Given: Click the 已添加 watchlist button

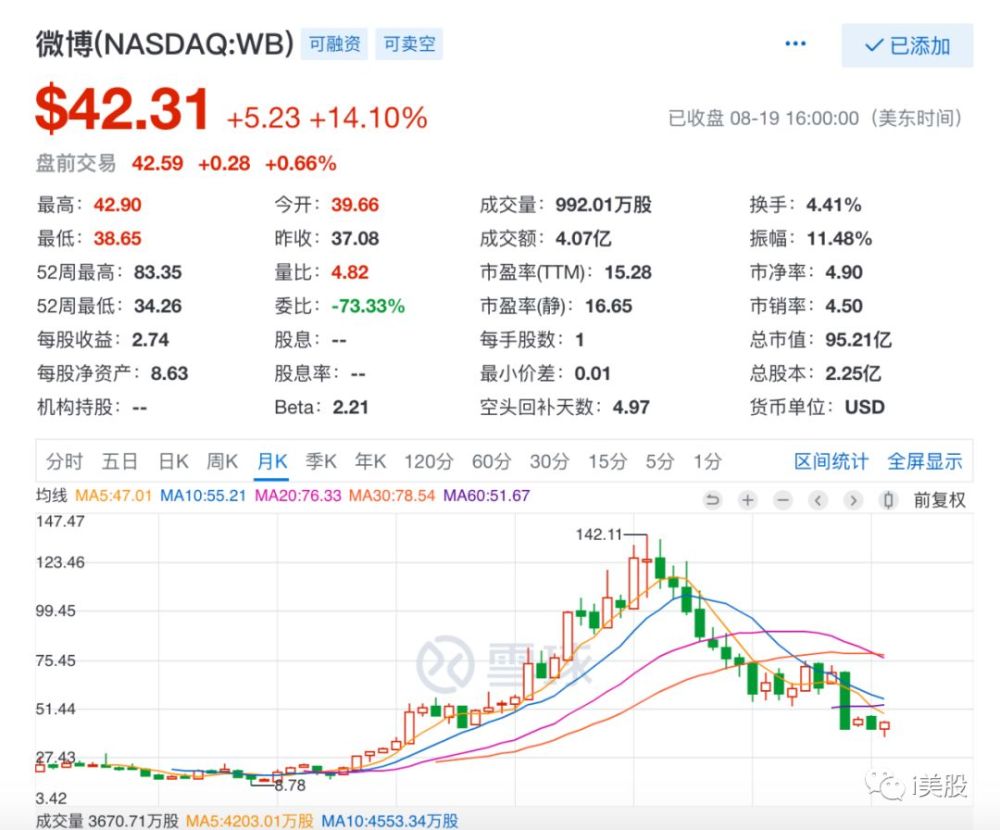Looking at the screenshot, I should pos(907,45).
